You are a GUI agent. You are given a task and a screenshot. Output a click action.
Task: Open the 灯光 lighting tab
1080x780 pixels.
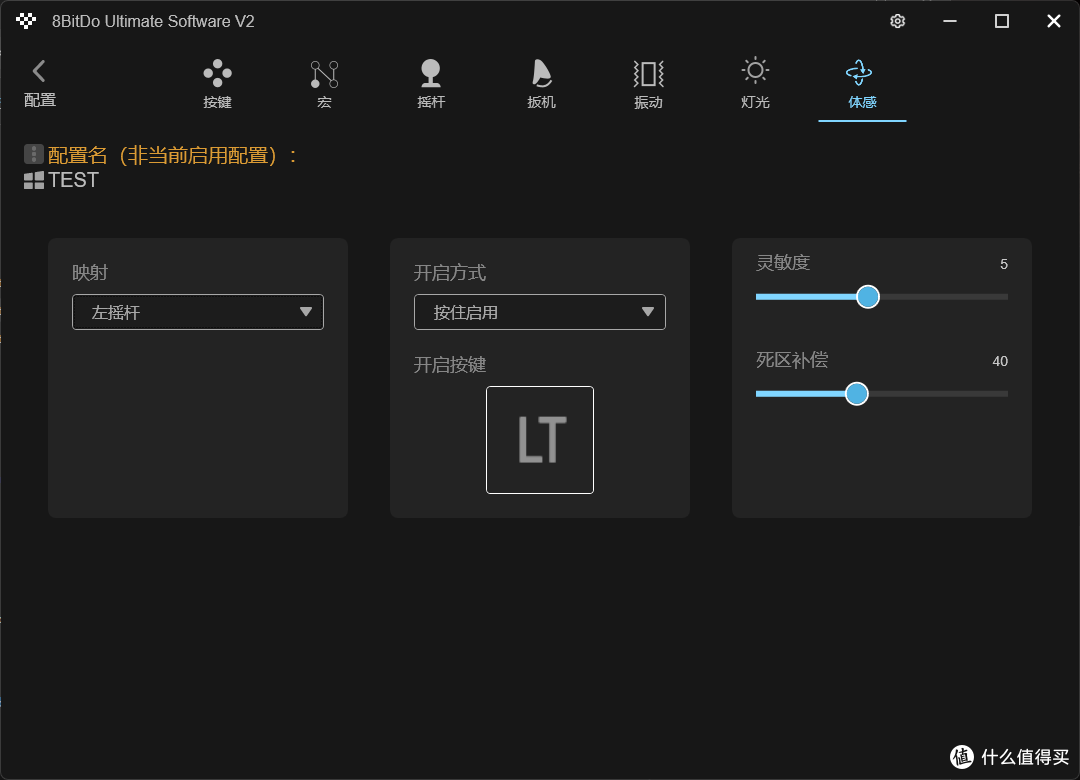click(755, 84)
